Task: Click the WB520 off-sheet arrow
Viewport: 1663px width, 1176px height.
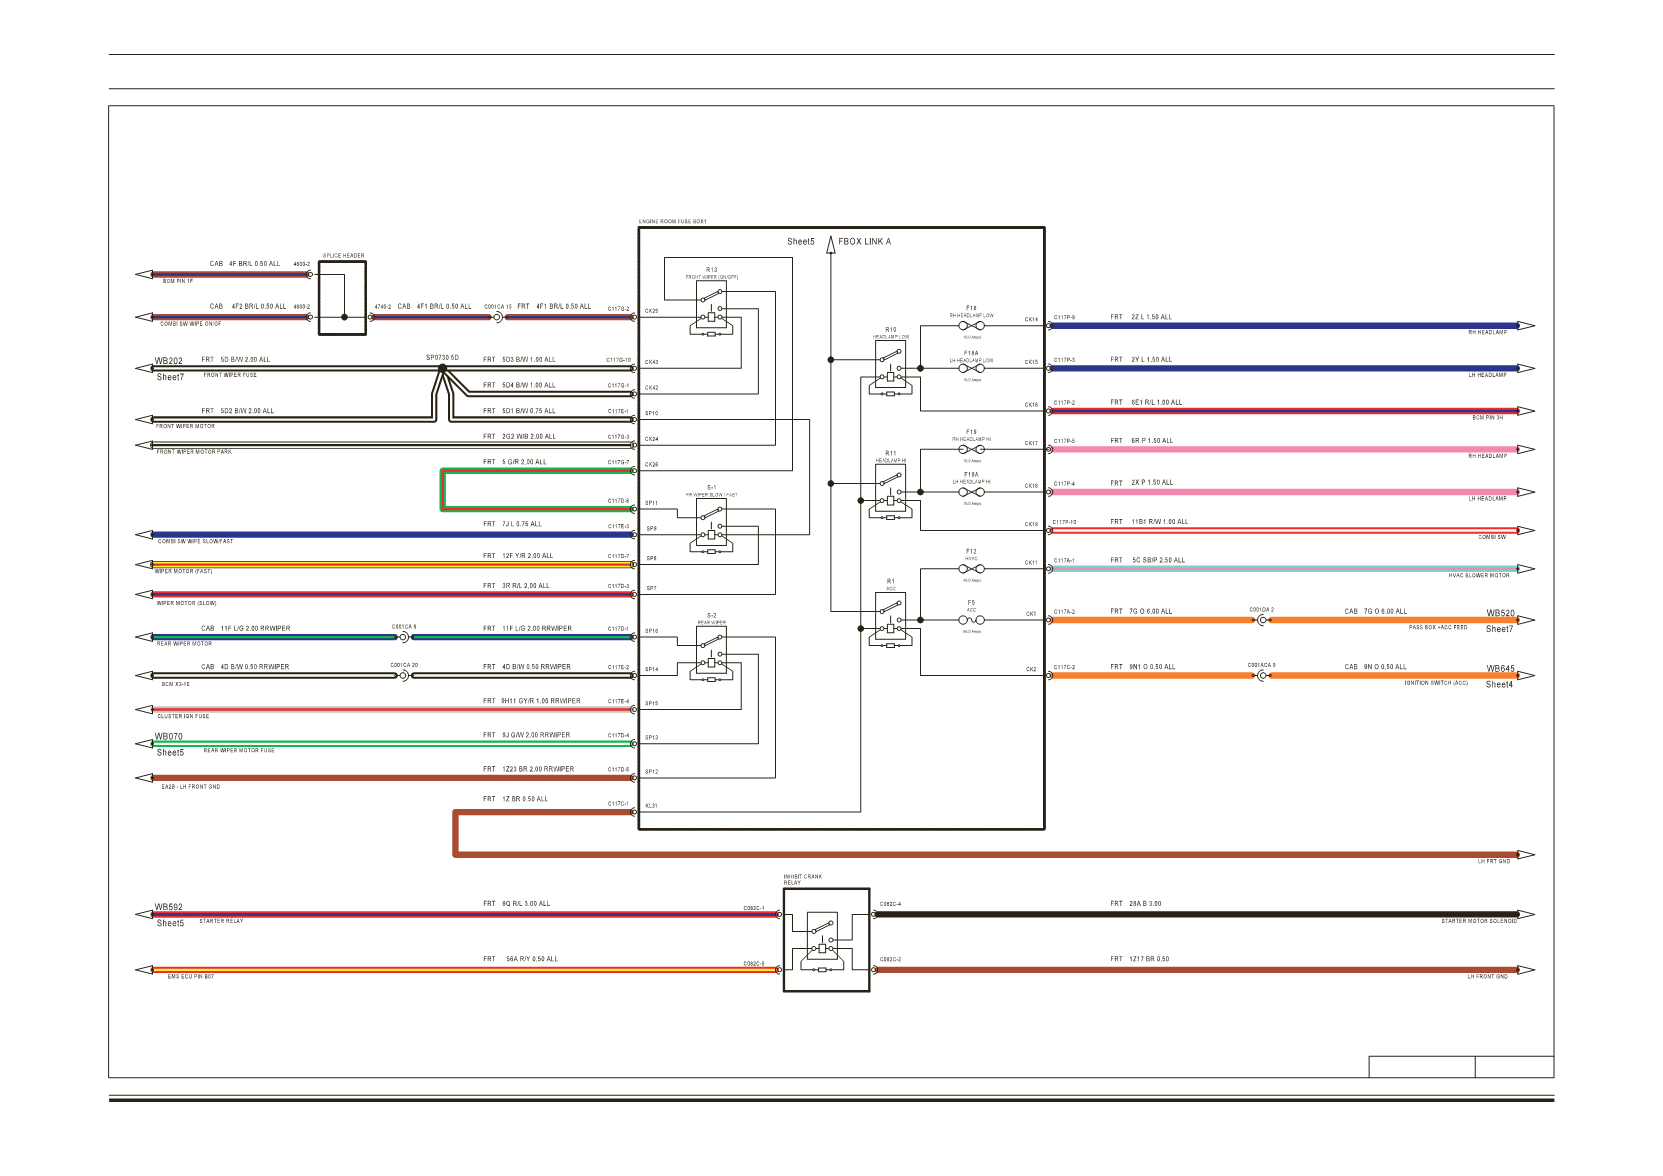Action: tap(1526, 620)
